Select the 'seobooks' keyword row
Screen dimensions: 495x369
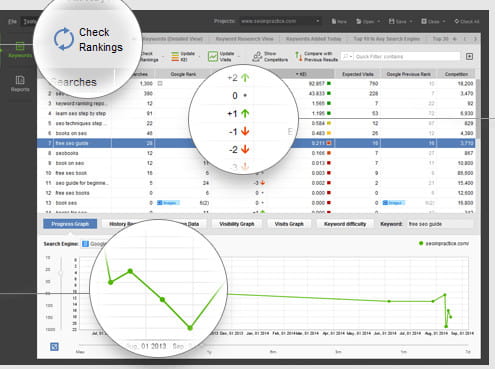tap(256, 153)
